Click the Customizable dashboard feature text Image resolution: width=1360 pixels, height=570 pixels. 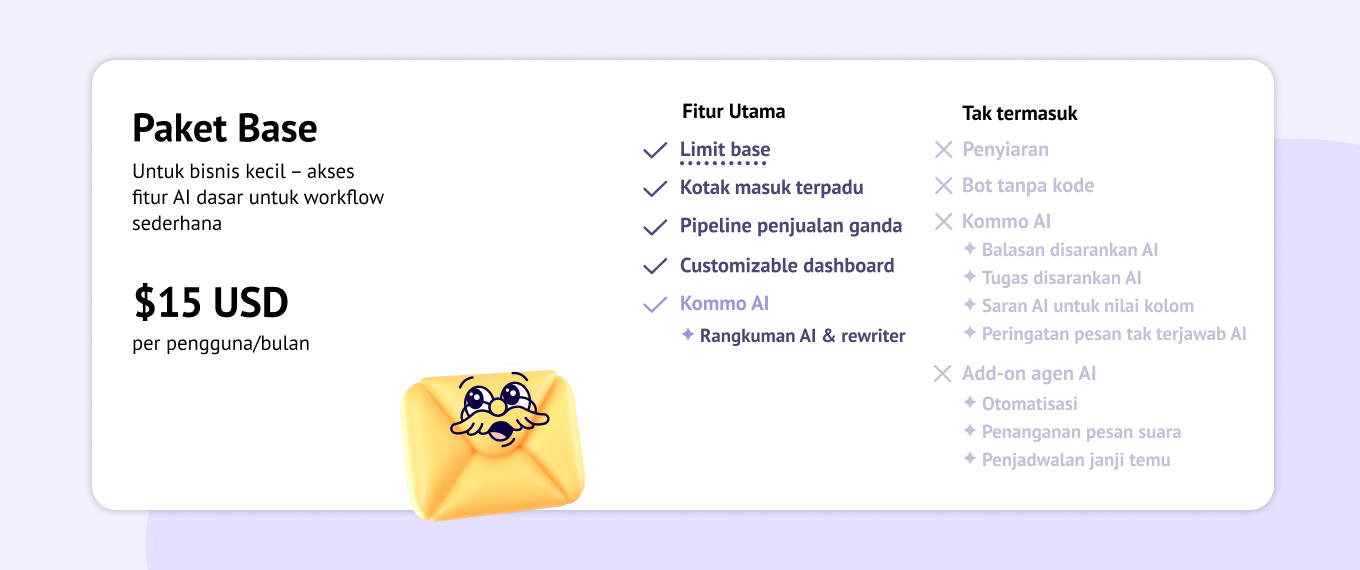point(787,266)
